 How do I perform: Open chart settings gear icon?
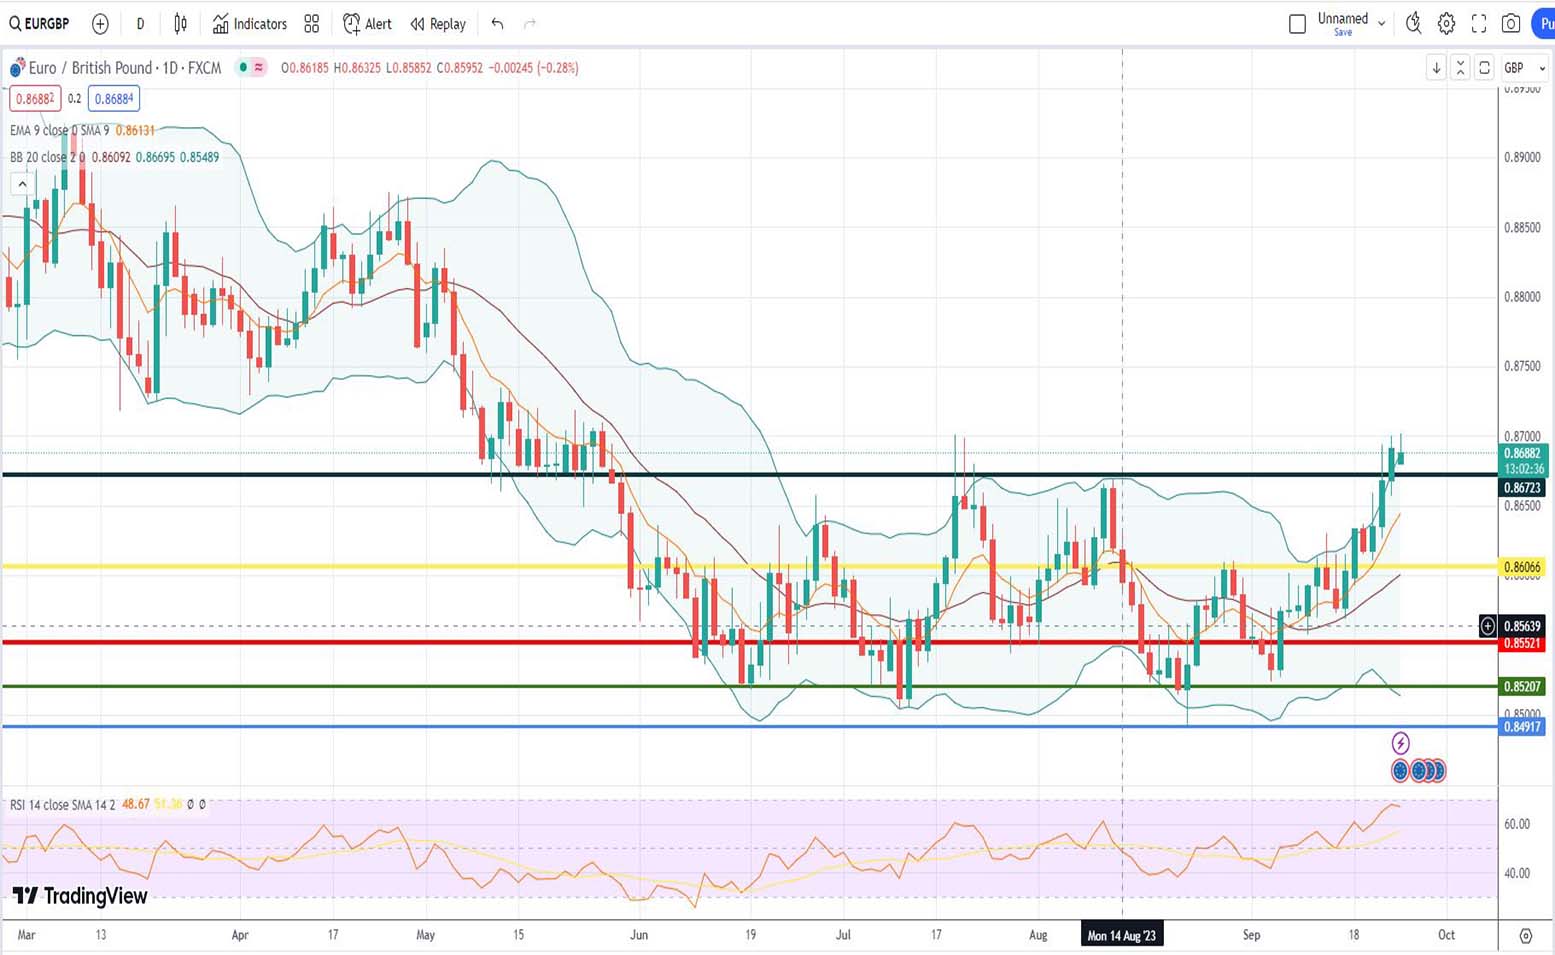coord(1446,24)
